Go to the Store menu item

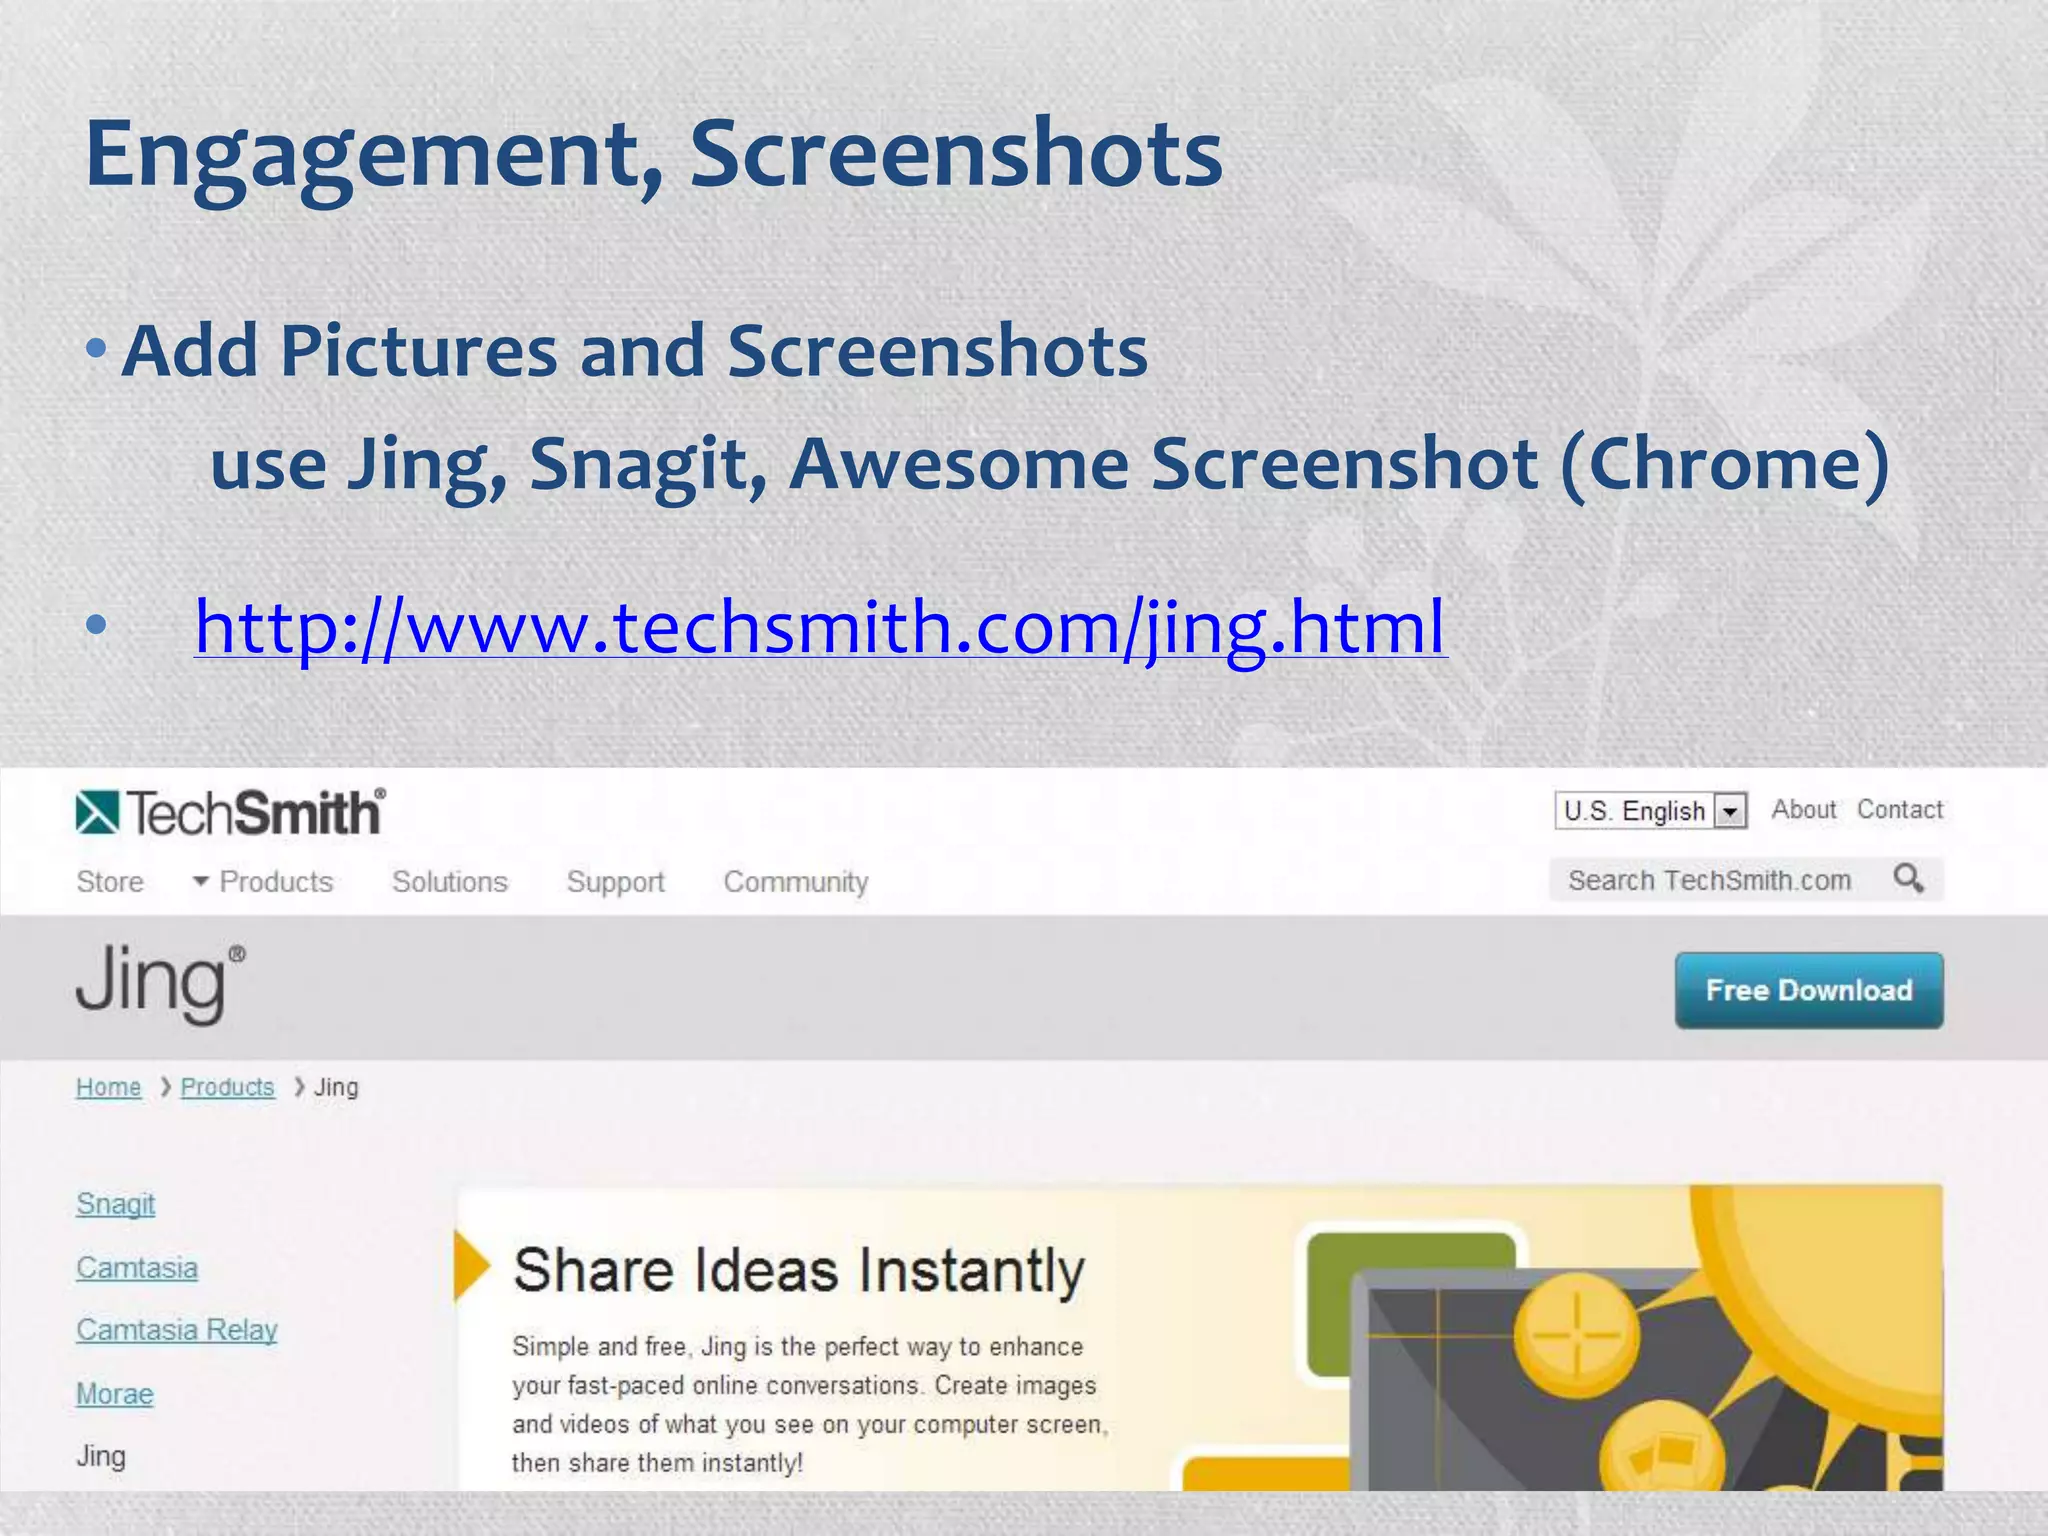tap(110, 882)
